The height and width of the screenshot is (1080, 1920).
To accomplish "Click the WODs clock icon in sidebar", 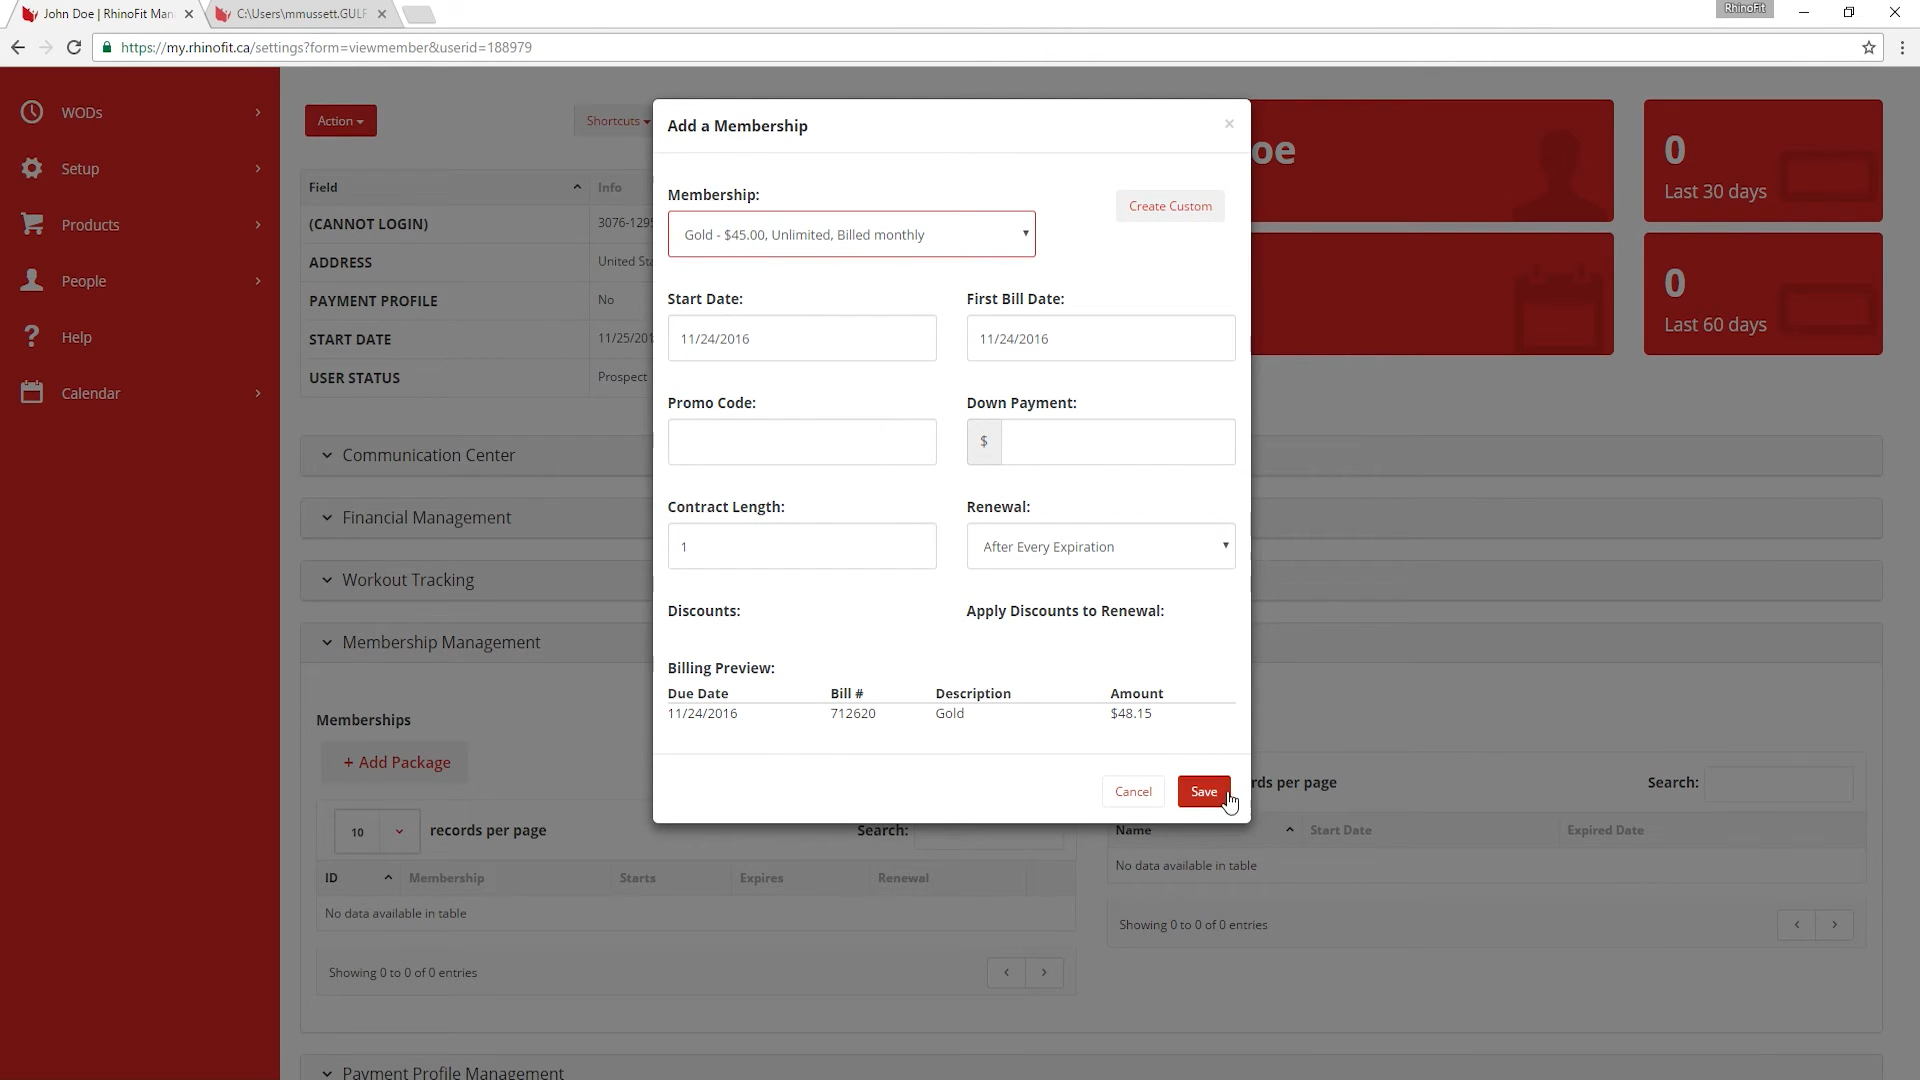I will 32,112.
